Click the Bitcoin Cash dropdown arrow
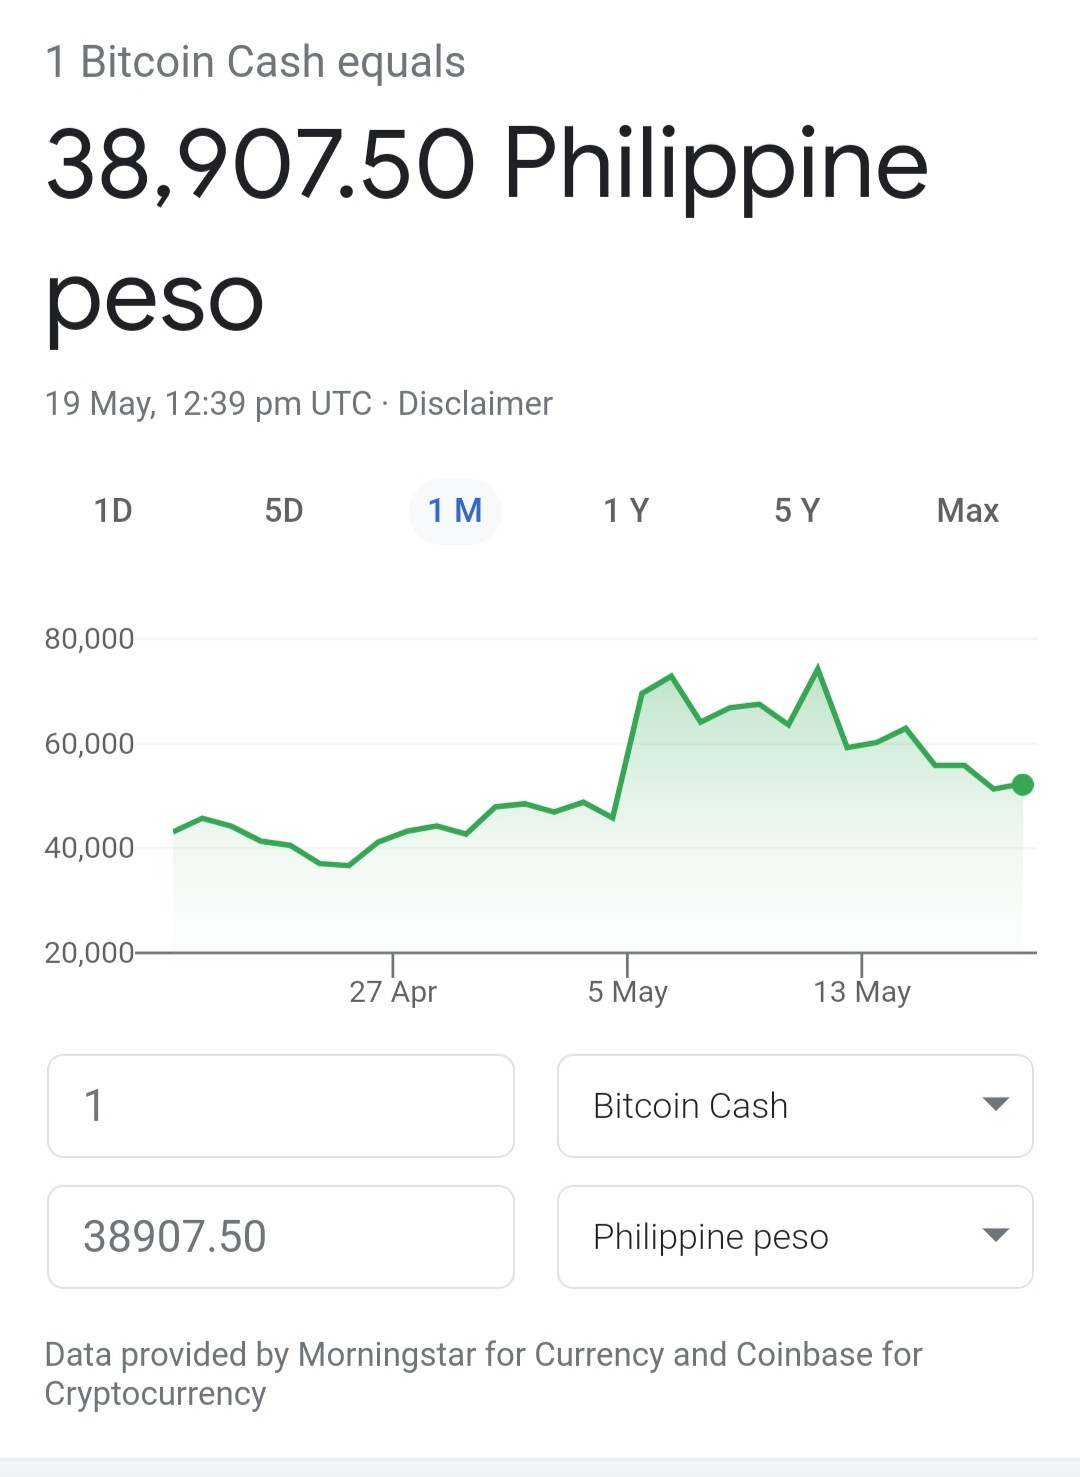The height and width of the screenshot is (1477, 1080). [995, 1104]
